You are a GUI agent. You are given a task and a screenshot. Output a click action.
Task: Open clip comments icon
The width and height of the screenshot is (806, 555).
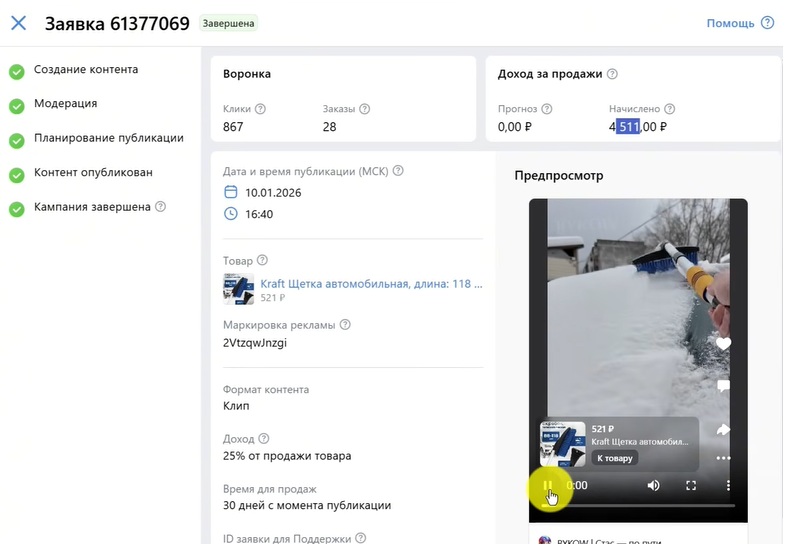click(723, 386)
